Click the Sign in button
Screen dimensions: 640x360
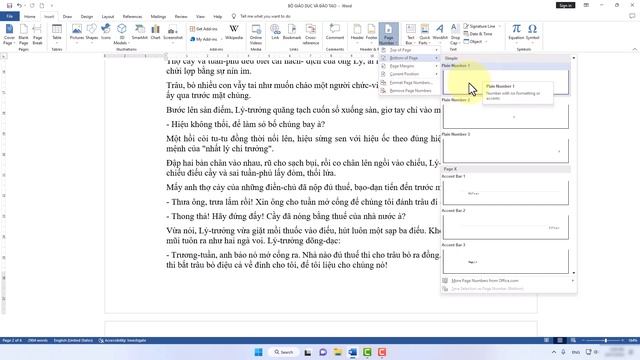565,5
